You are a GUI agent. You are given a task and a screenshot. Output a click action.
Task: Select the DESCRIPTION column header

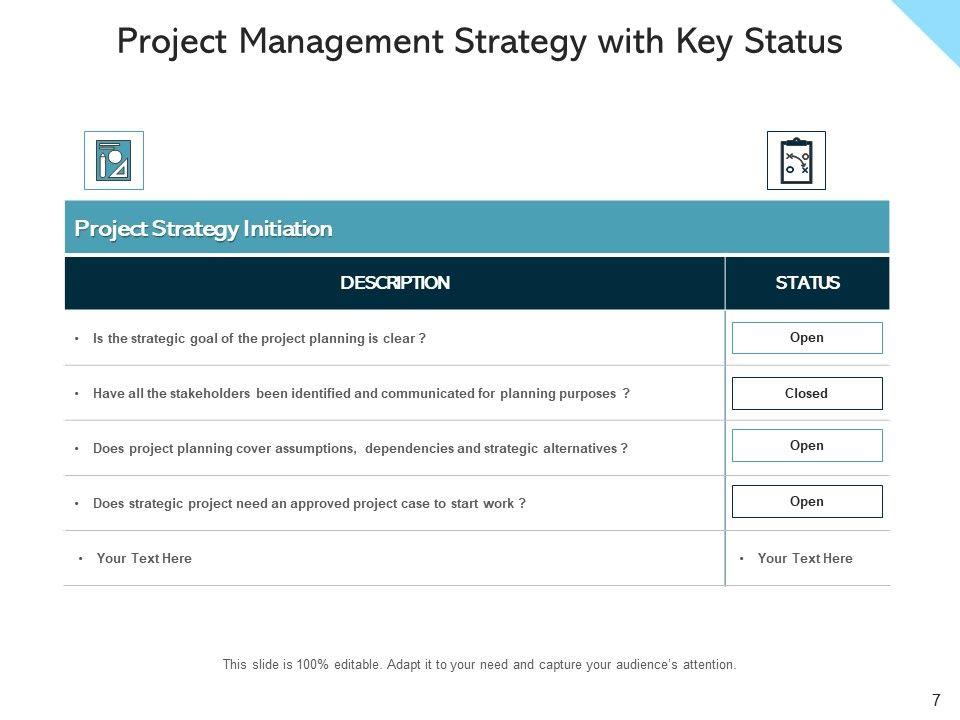[x=394, y=283]
